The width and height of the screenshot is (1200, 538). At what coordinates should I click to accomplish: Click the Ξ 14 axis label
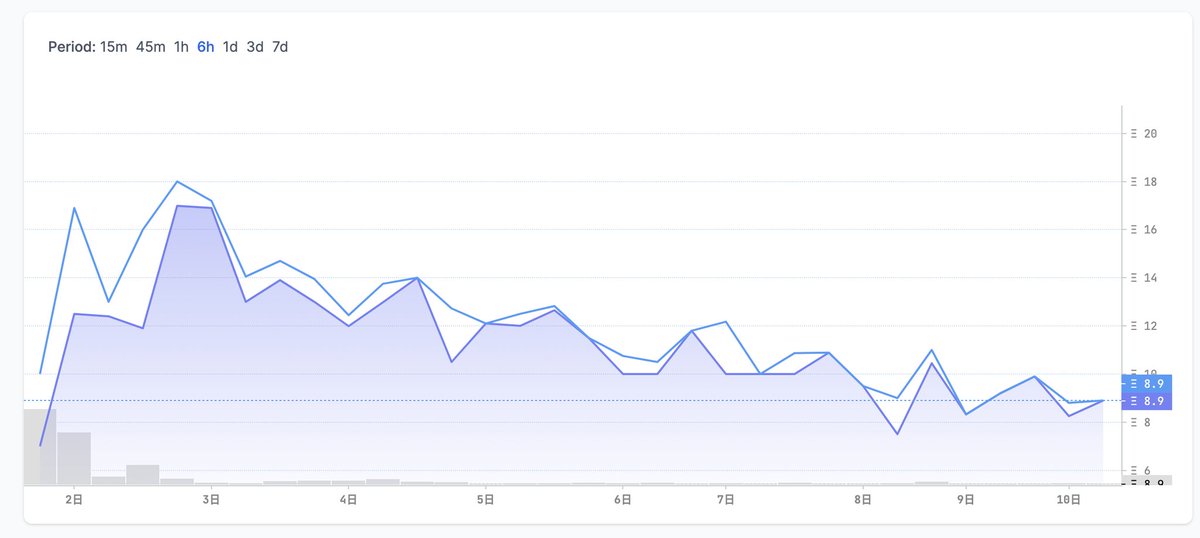click(x=1144, y=278)
